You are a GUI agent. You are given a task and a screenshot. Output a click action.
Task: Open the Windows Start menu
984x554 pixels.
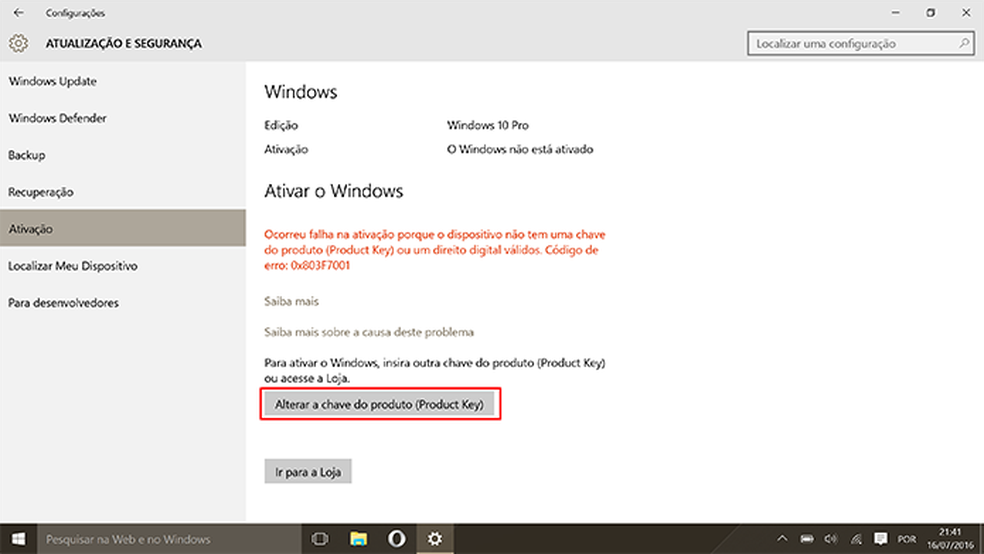[x=18, y=539]
